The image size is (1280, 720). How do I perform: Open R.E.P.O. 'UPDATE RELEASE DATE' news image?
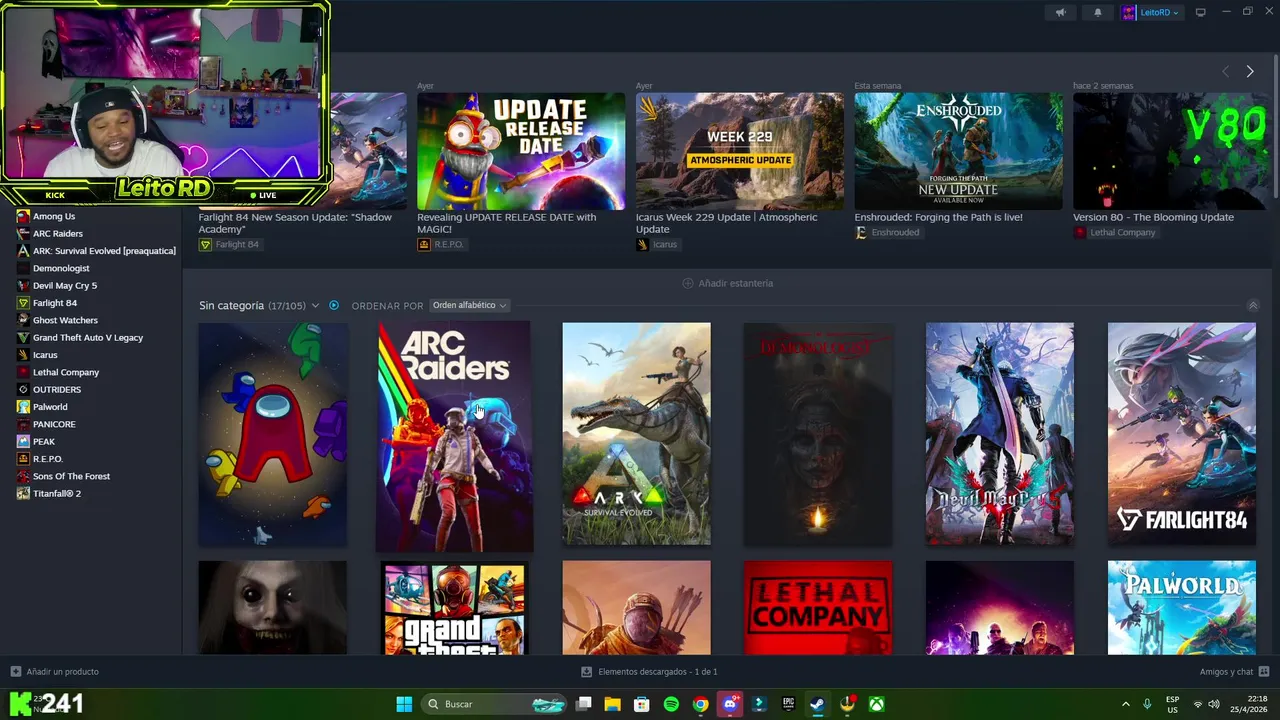pos(521,151)
